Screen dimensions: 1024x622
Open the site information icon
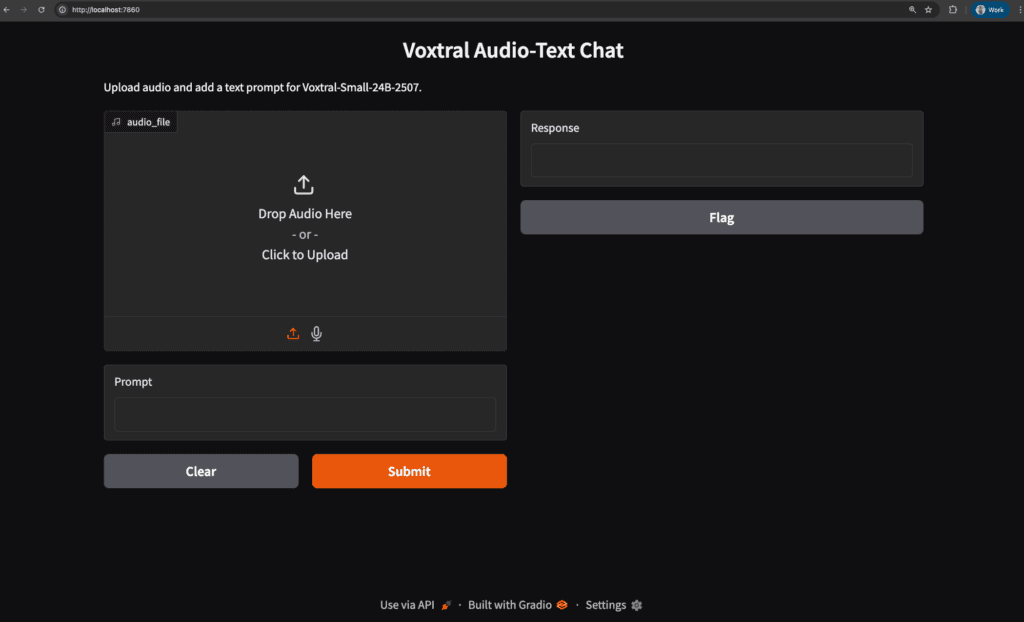point(63,10)
